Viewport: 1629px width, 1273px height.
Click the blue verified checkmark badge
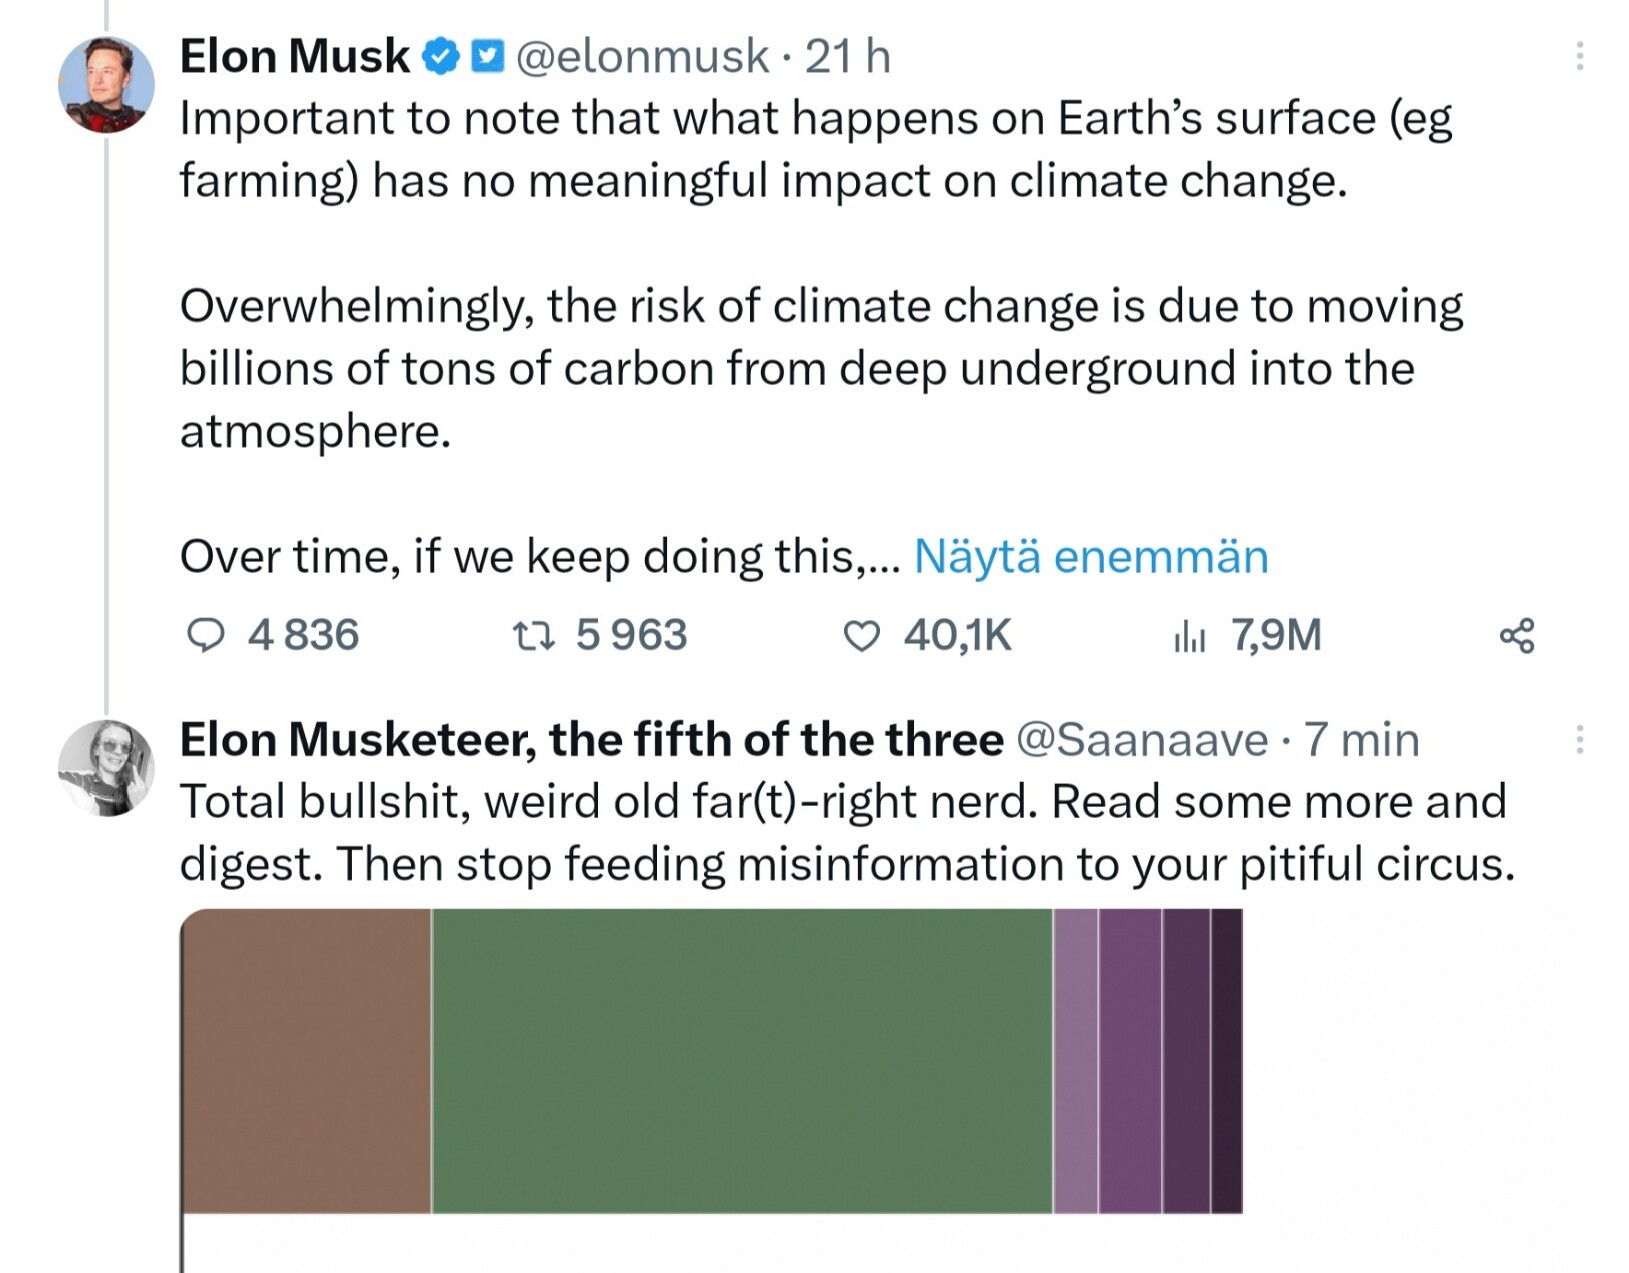tap(440, 56)
